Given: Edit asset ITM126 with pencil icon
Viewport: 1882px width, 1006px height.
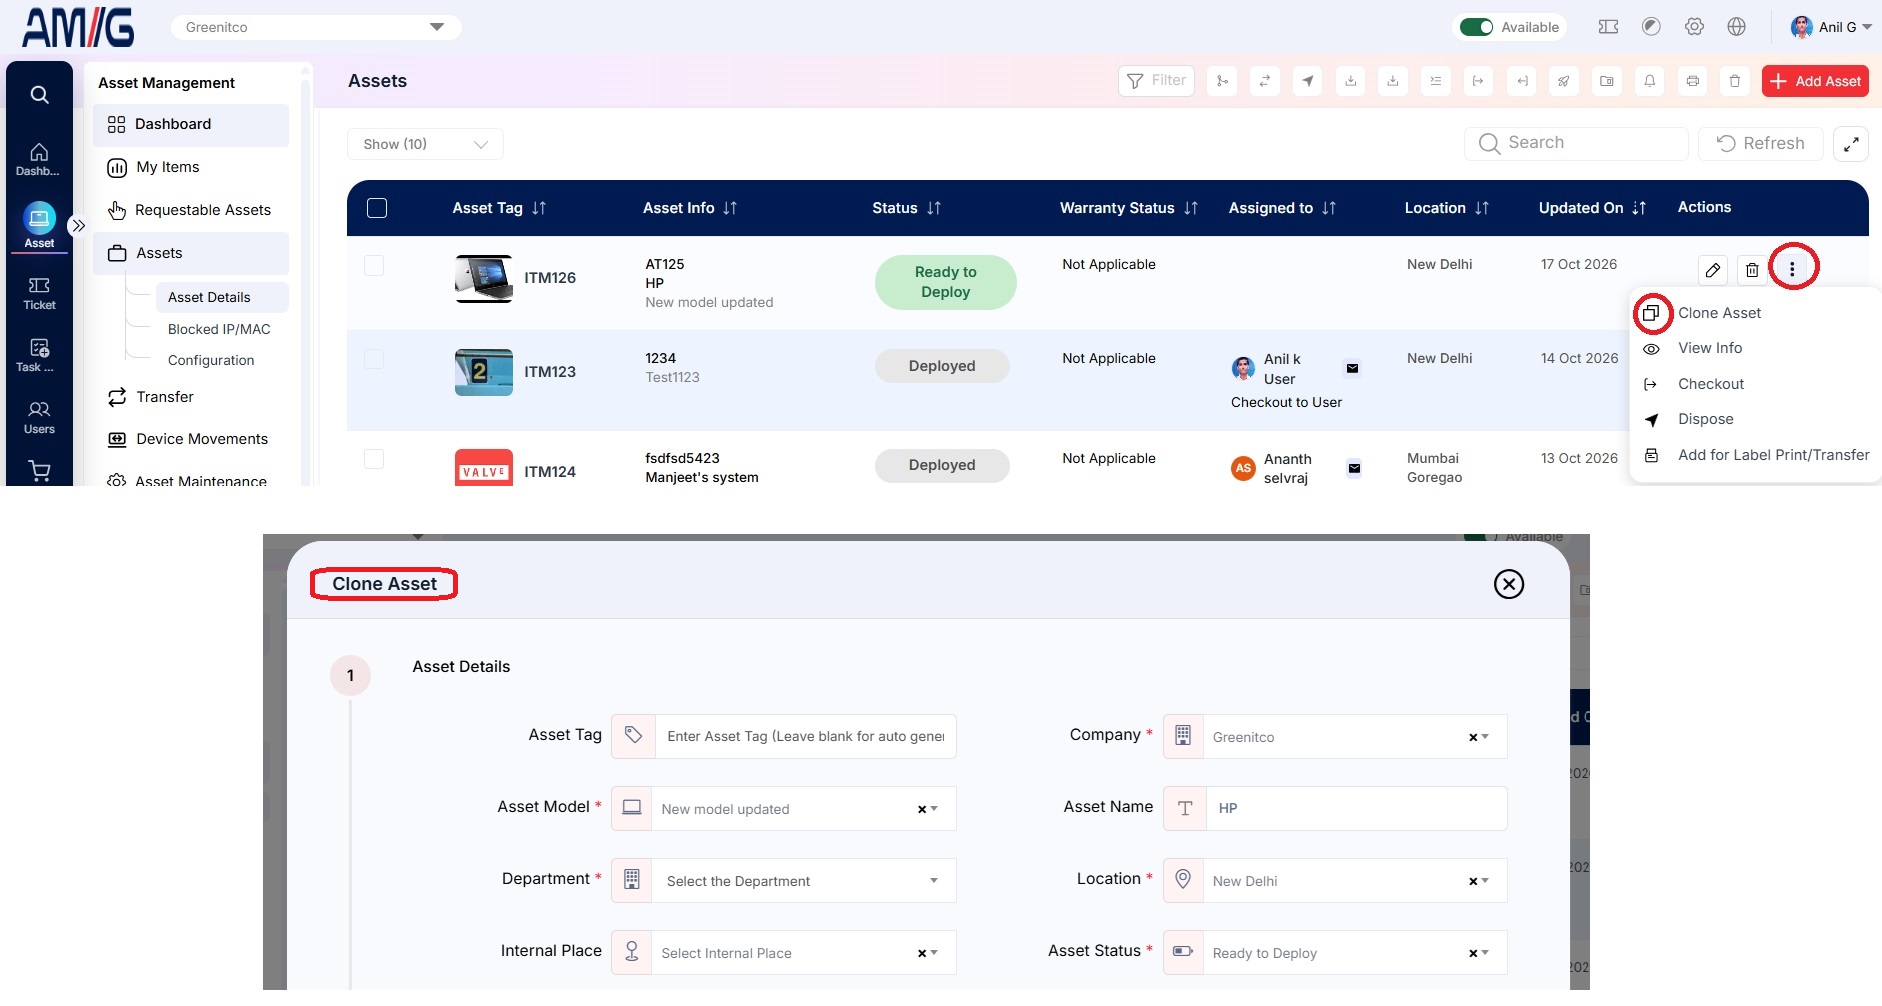Looking at the screenshot, I should (x=1713, y=270).
